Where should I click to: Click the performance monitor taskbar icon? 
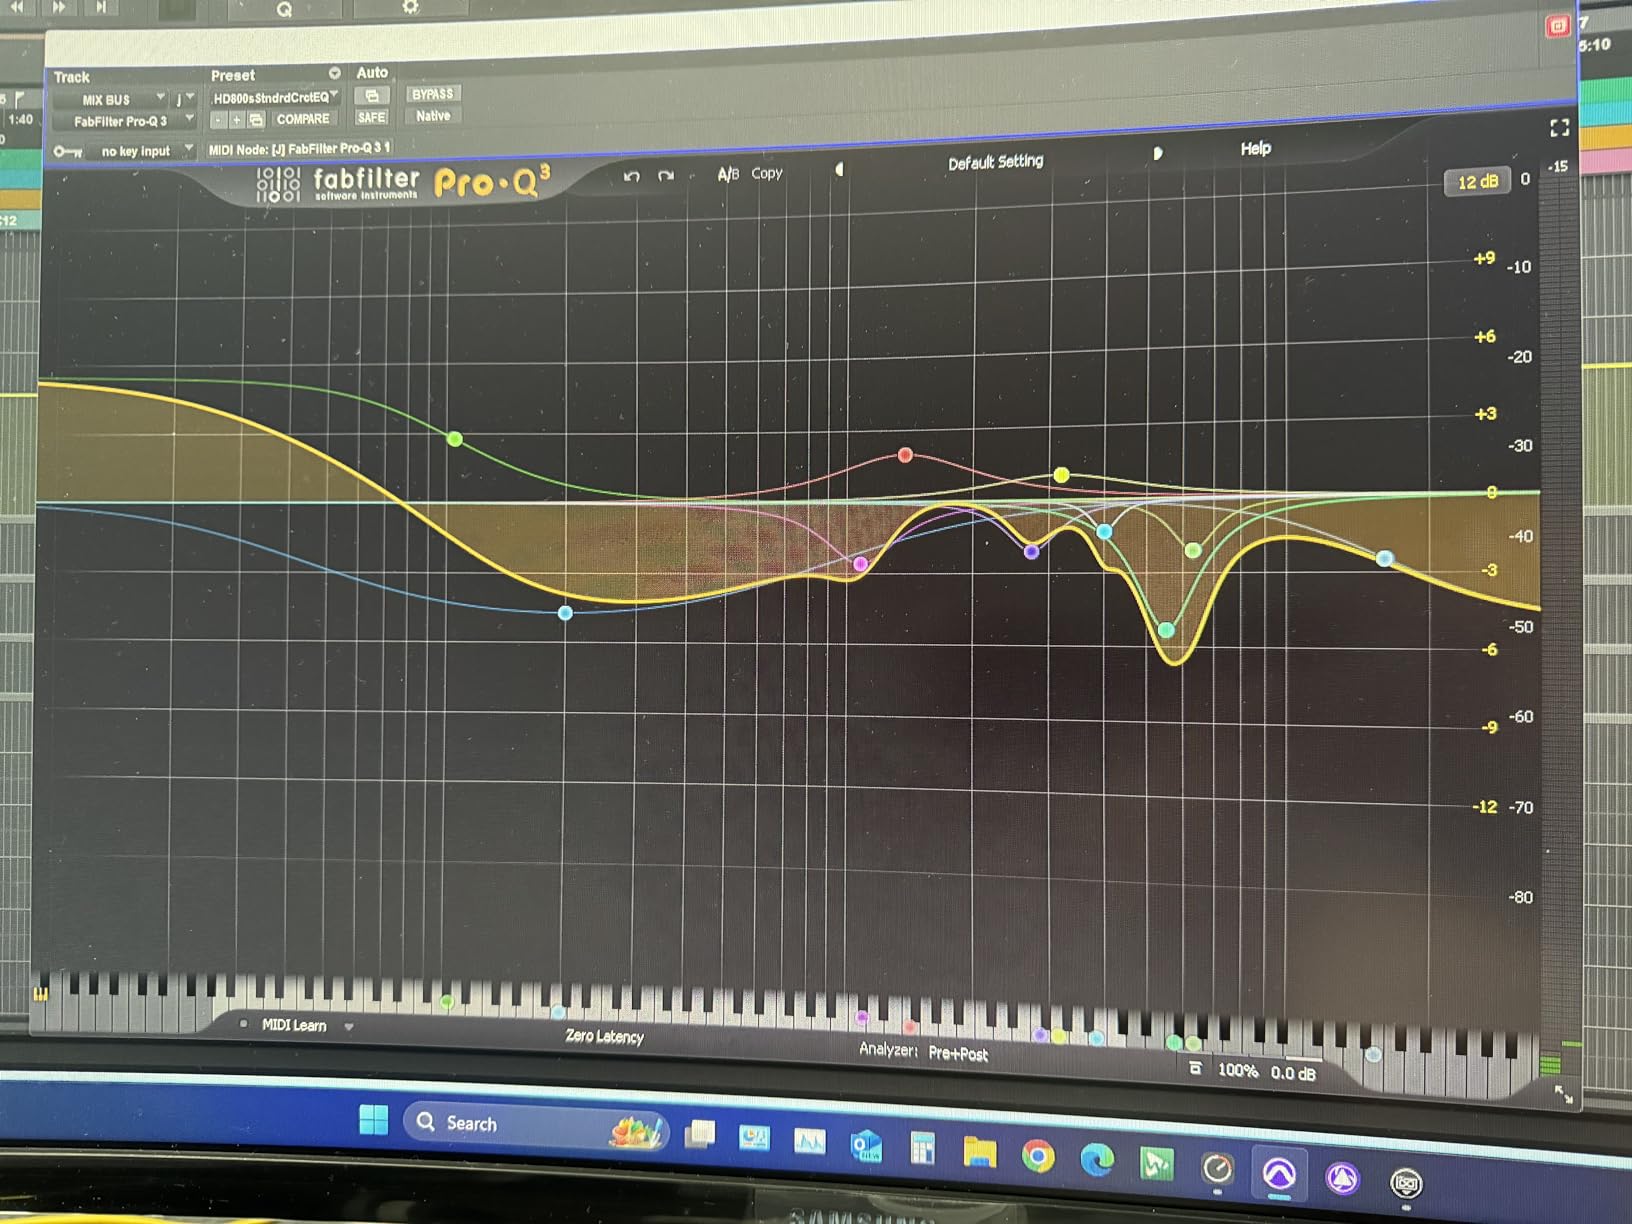point(809,1141)
